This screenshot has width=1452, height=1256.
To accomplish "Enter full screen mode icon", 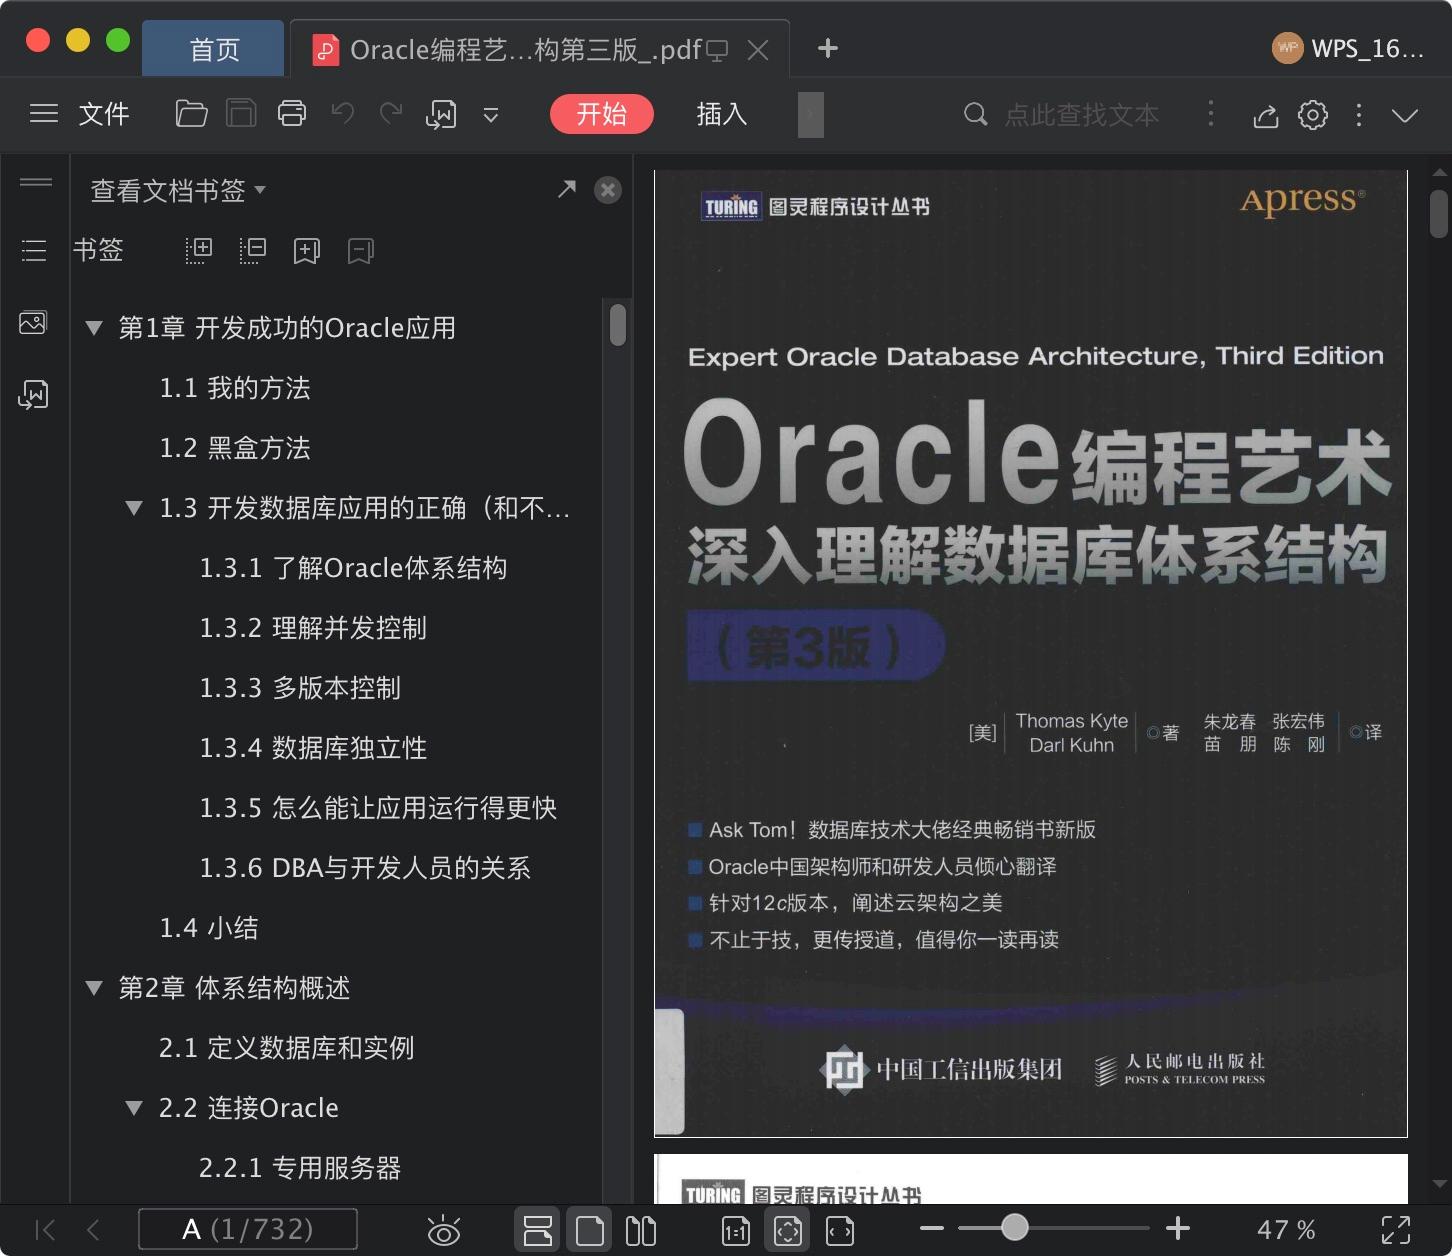I will point(1396,1229).
